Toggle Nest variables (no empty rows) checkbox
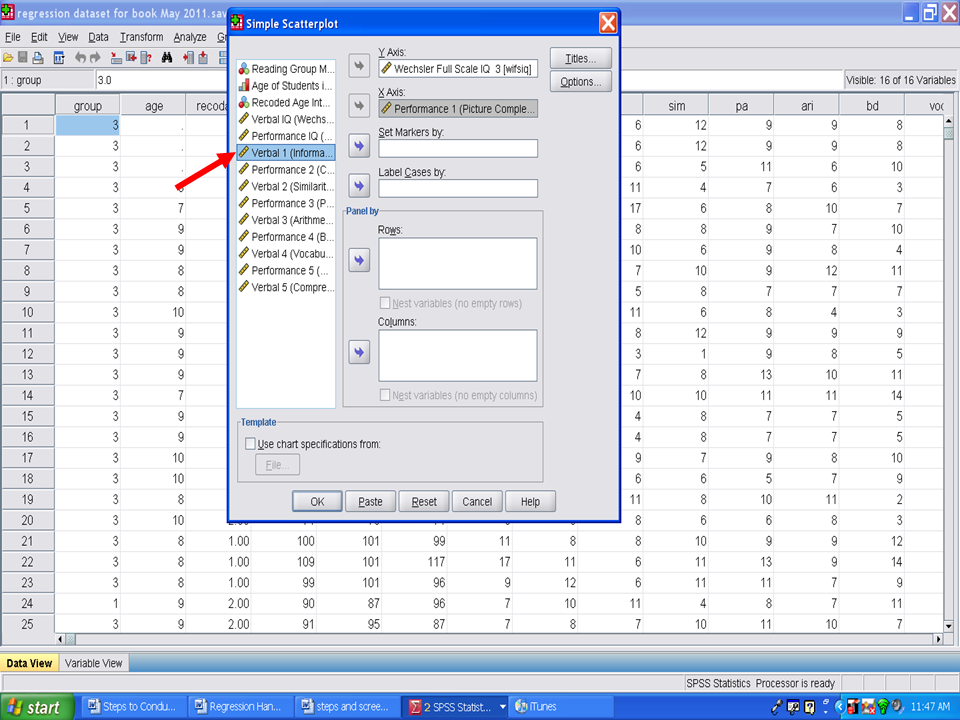The image size is (960, 720). point(385,303)
